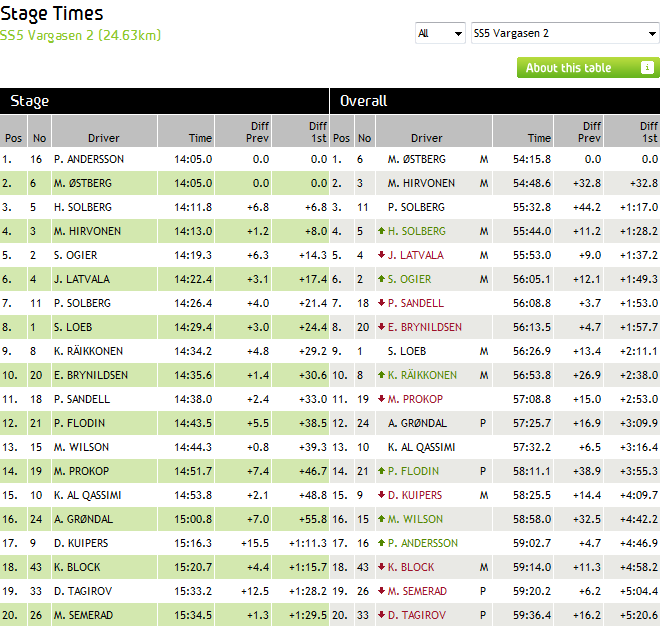661x626 pixels.
Task: Click green up arrow beside M. WILSON overall
Action: 382,519
